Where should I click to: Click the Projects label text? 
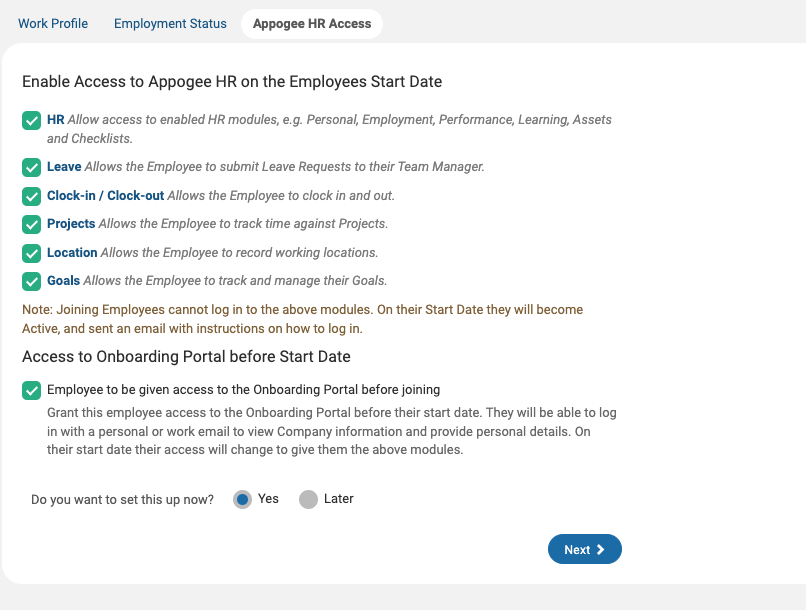pos(73,224)
